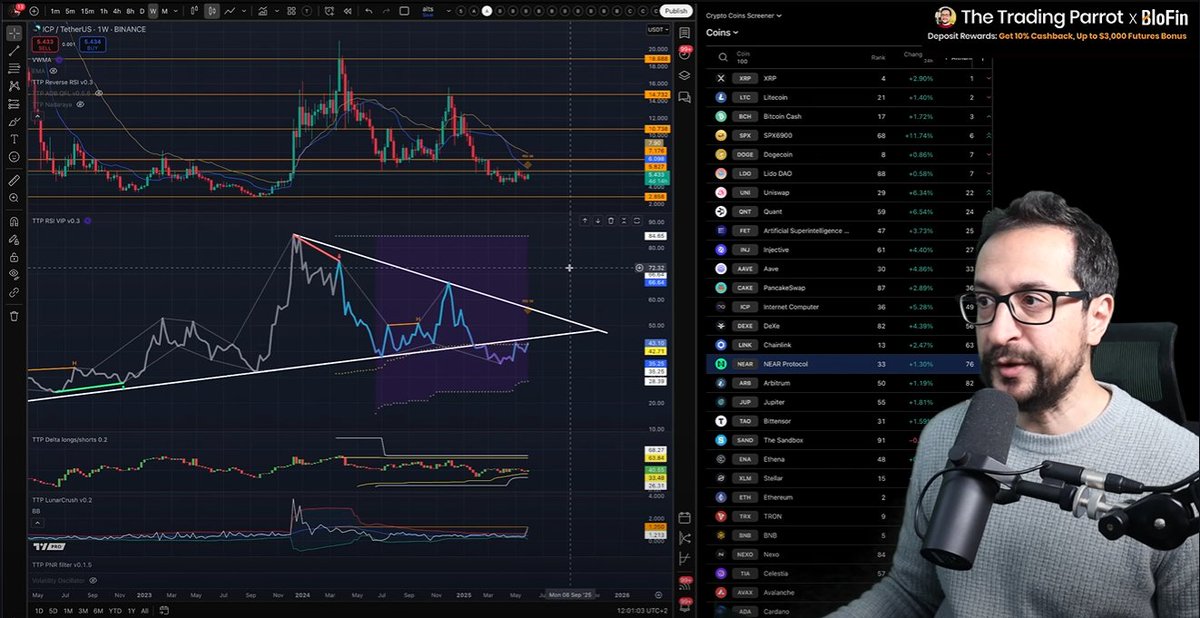Open the emoji sticker tool
Viewport: 1200px width, 618px height.
[14, 157]
